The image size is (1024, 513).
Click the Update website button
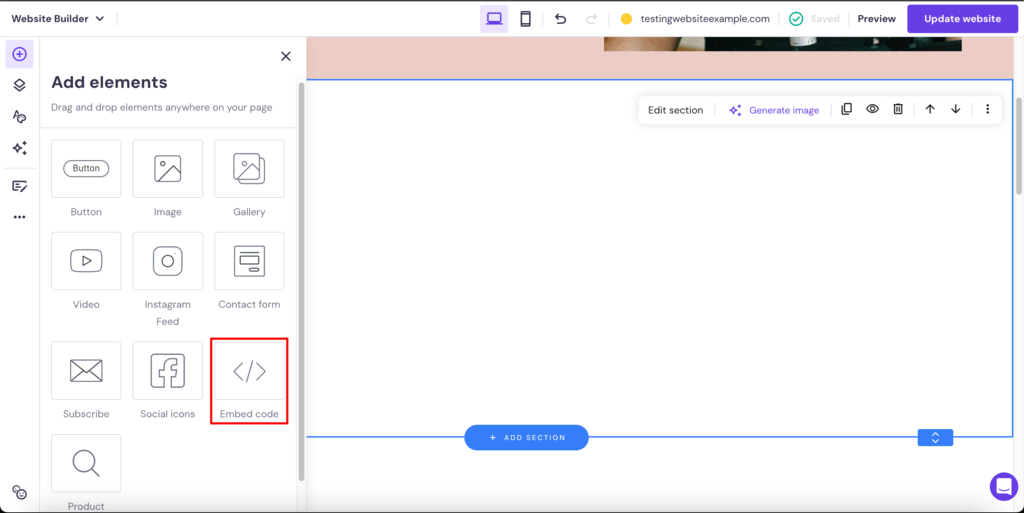(x=962, y=19)
